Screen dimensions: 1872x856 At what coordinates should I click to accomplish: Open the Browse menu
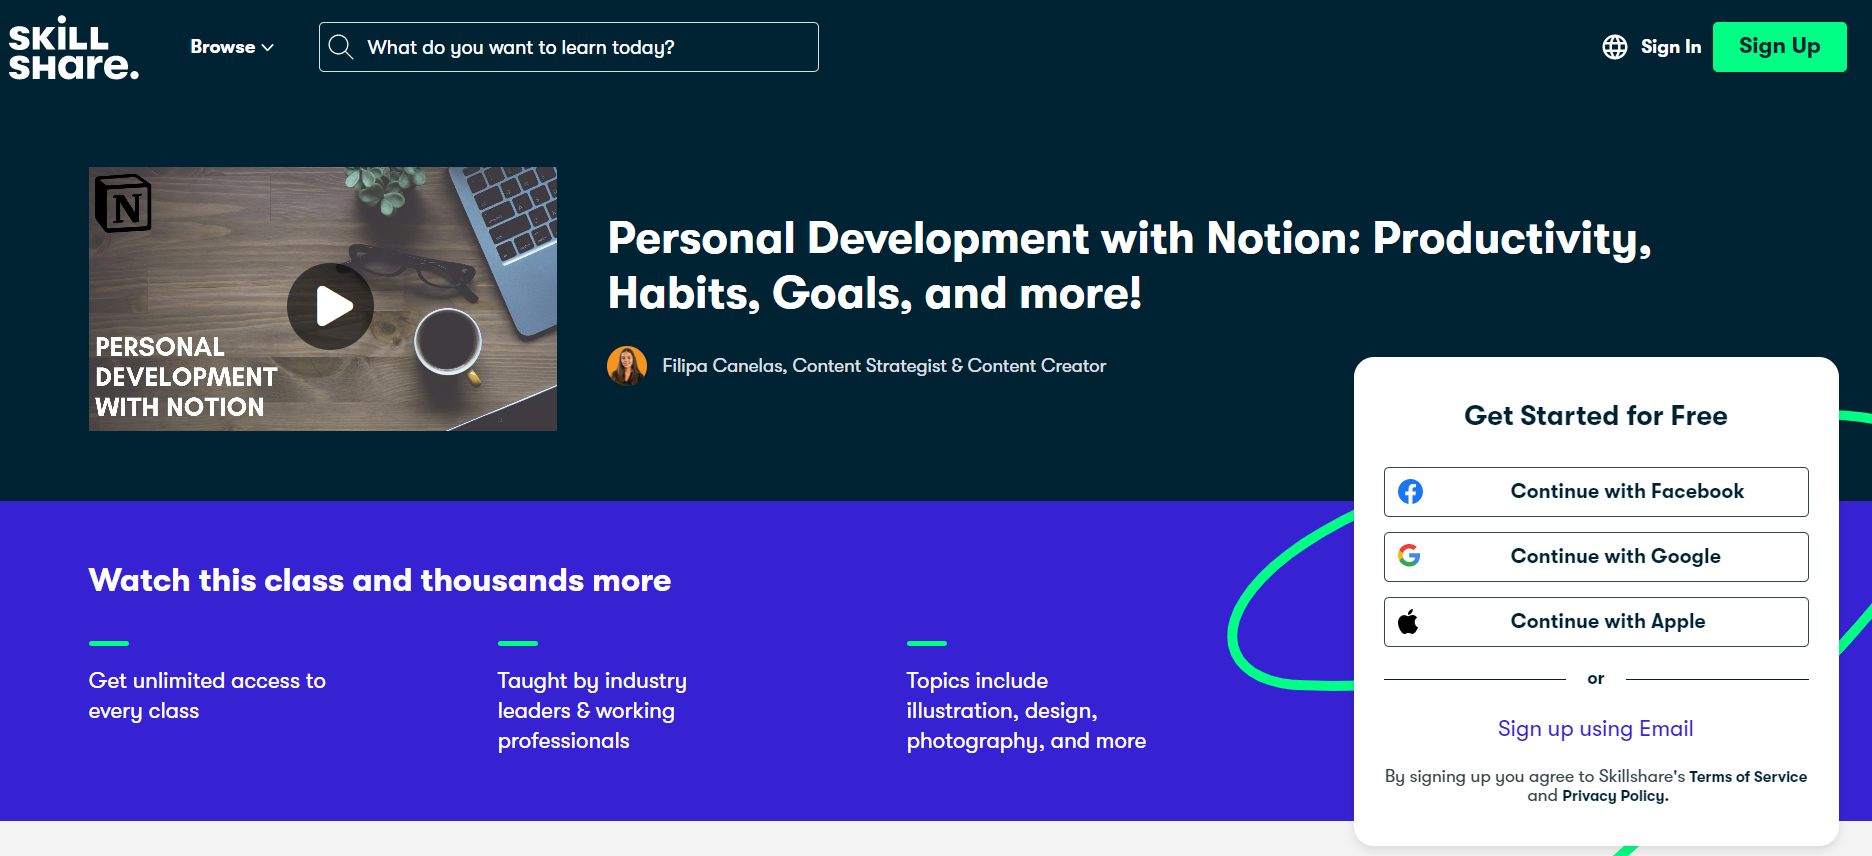(x=222, y=46)
